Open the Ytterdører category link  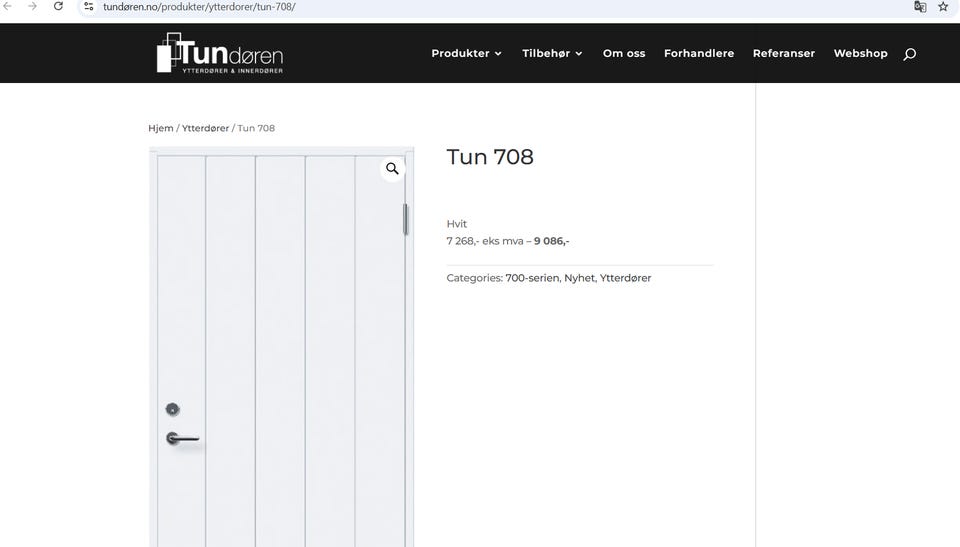tap(625, 277)
